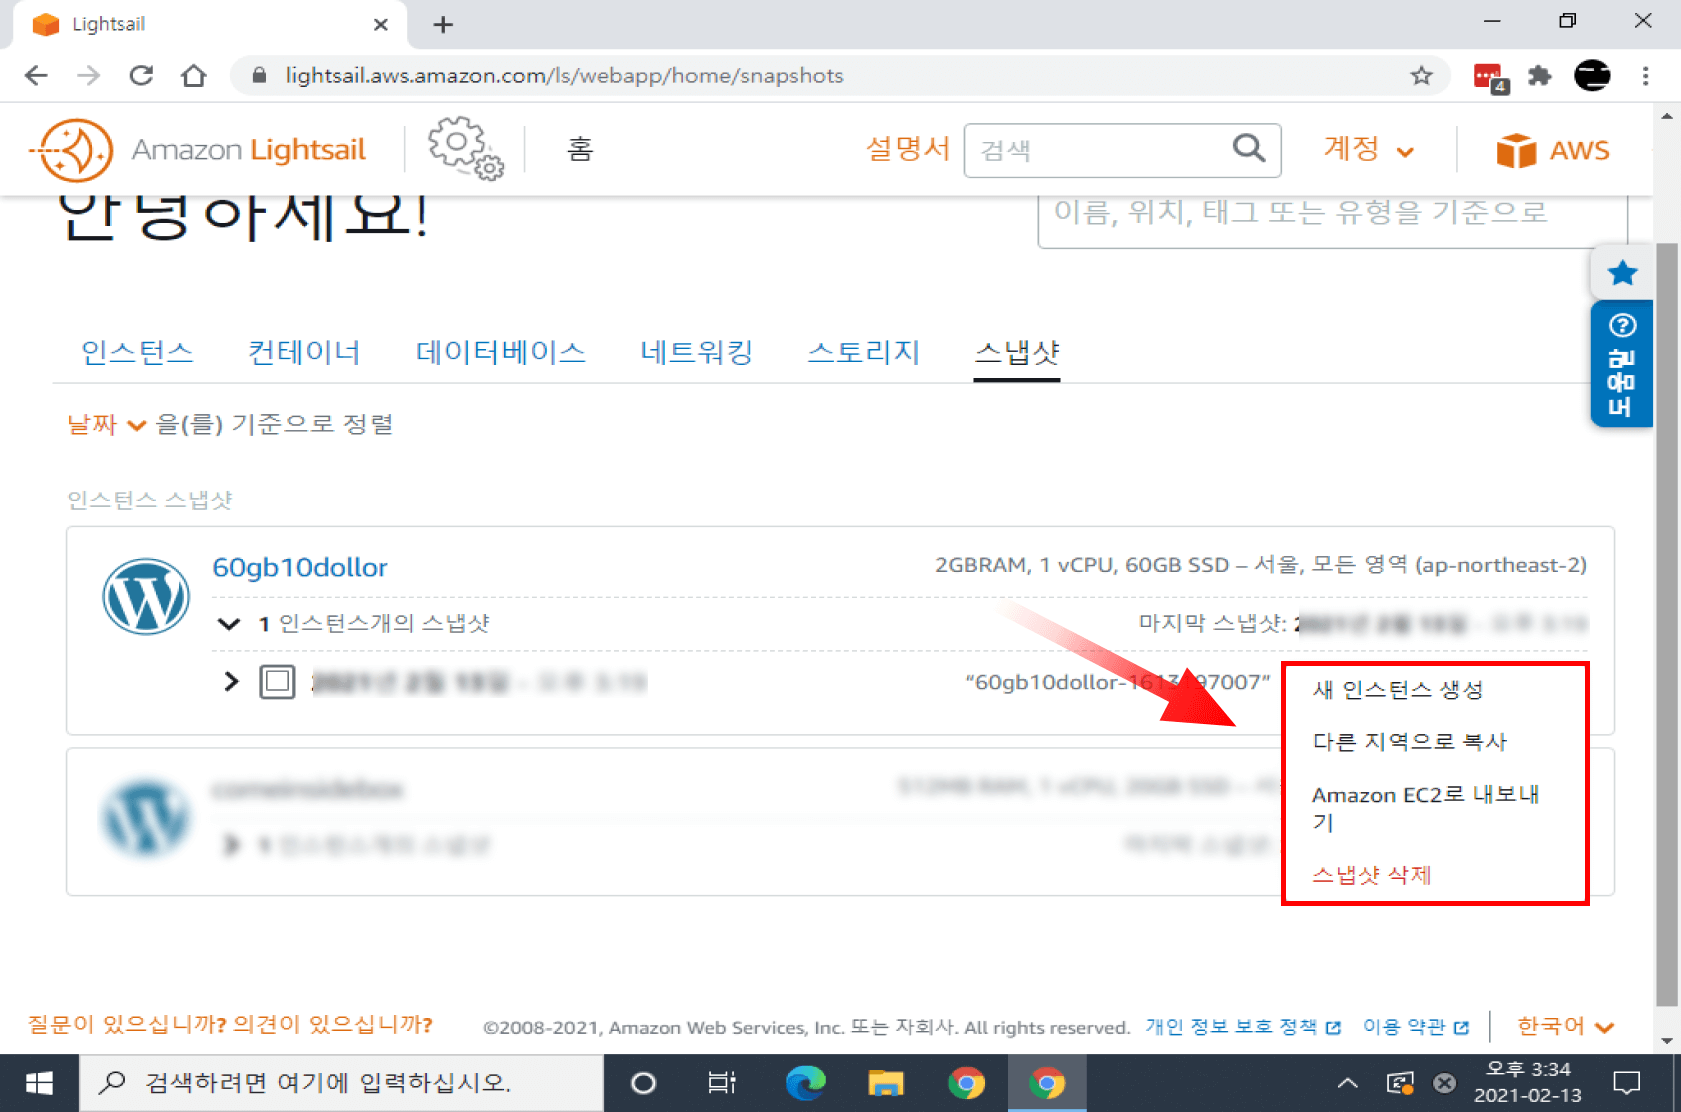The width and height of the screenshot is (1681, 1112).
Task: Open the AWS console cube icon
Action: coord(1516,150)
